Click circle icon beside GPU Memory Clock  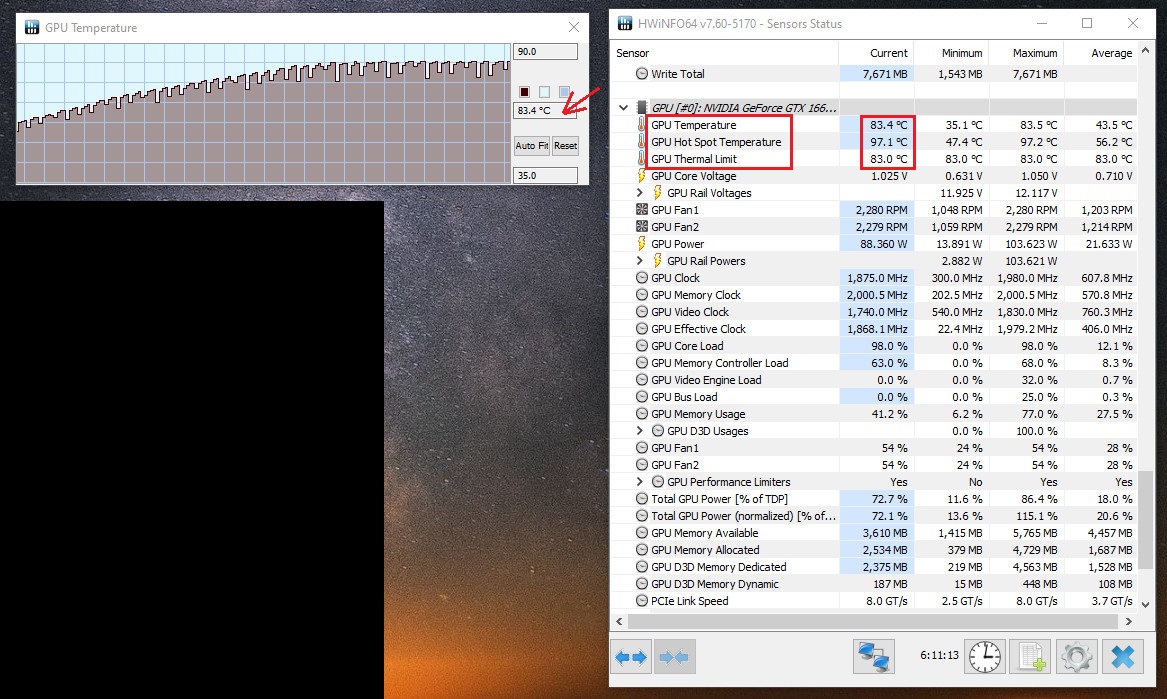642,295
